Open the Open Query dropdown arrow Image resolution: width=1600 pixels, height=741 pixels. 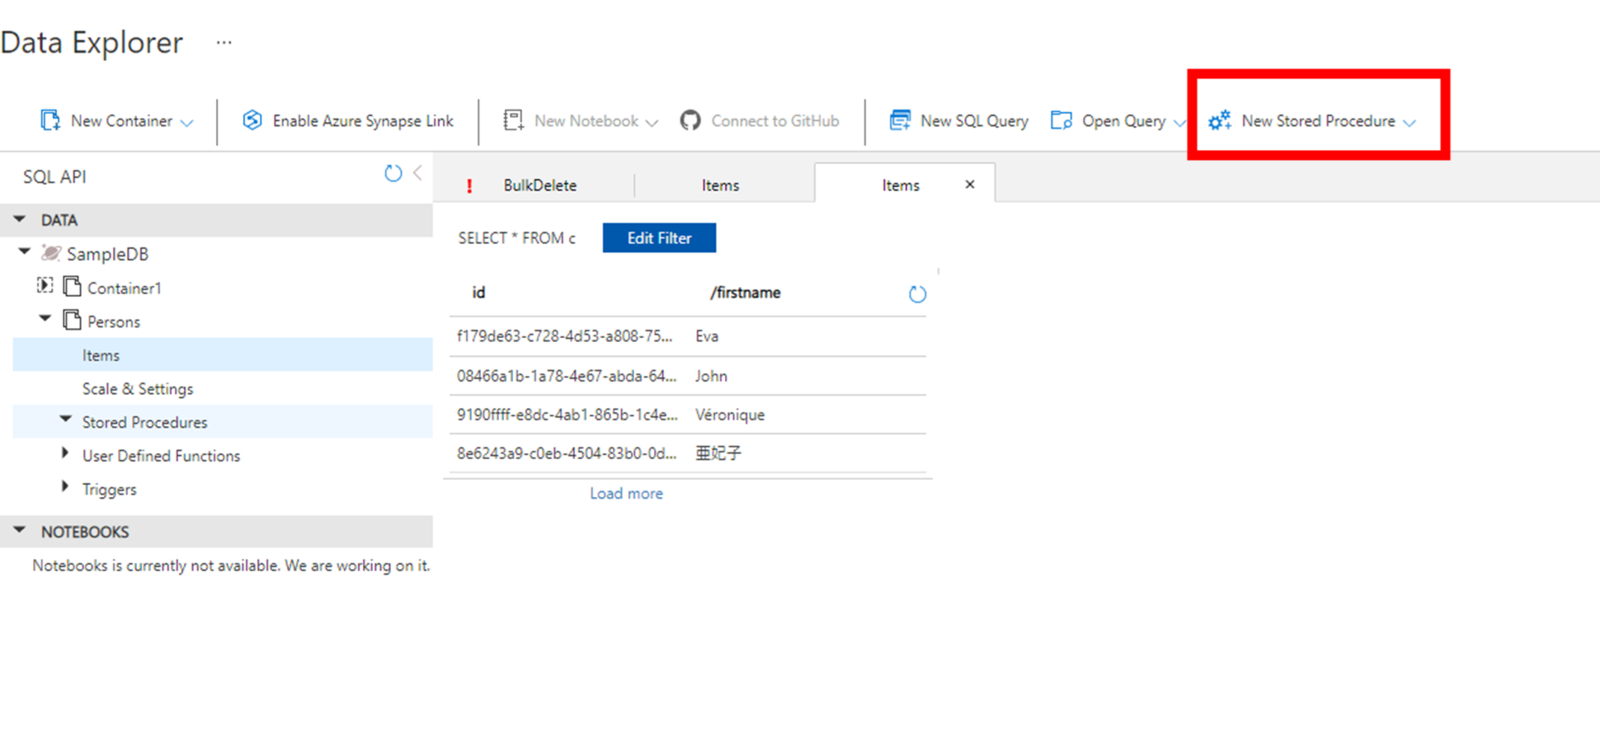pos(1179,123)
